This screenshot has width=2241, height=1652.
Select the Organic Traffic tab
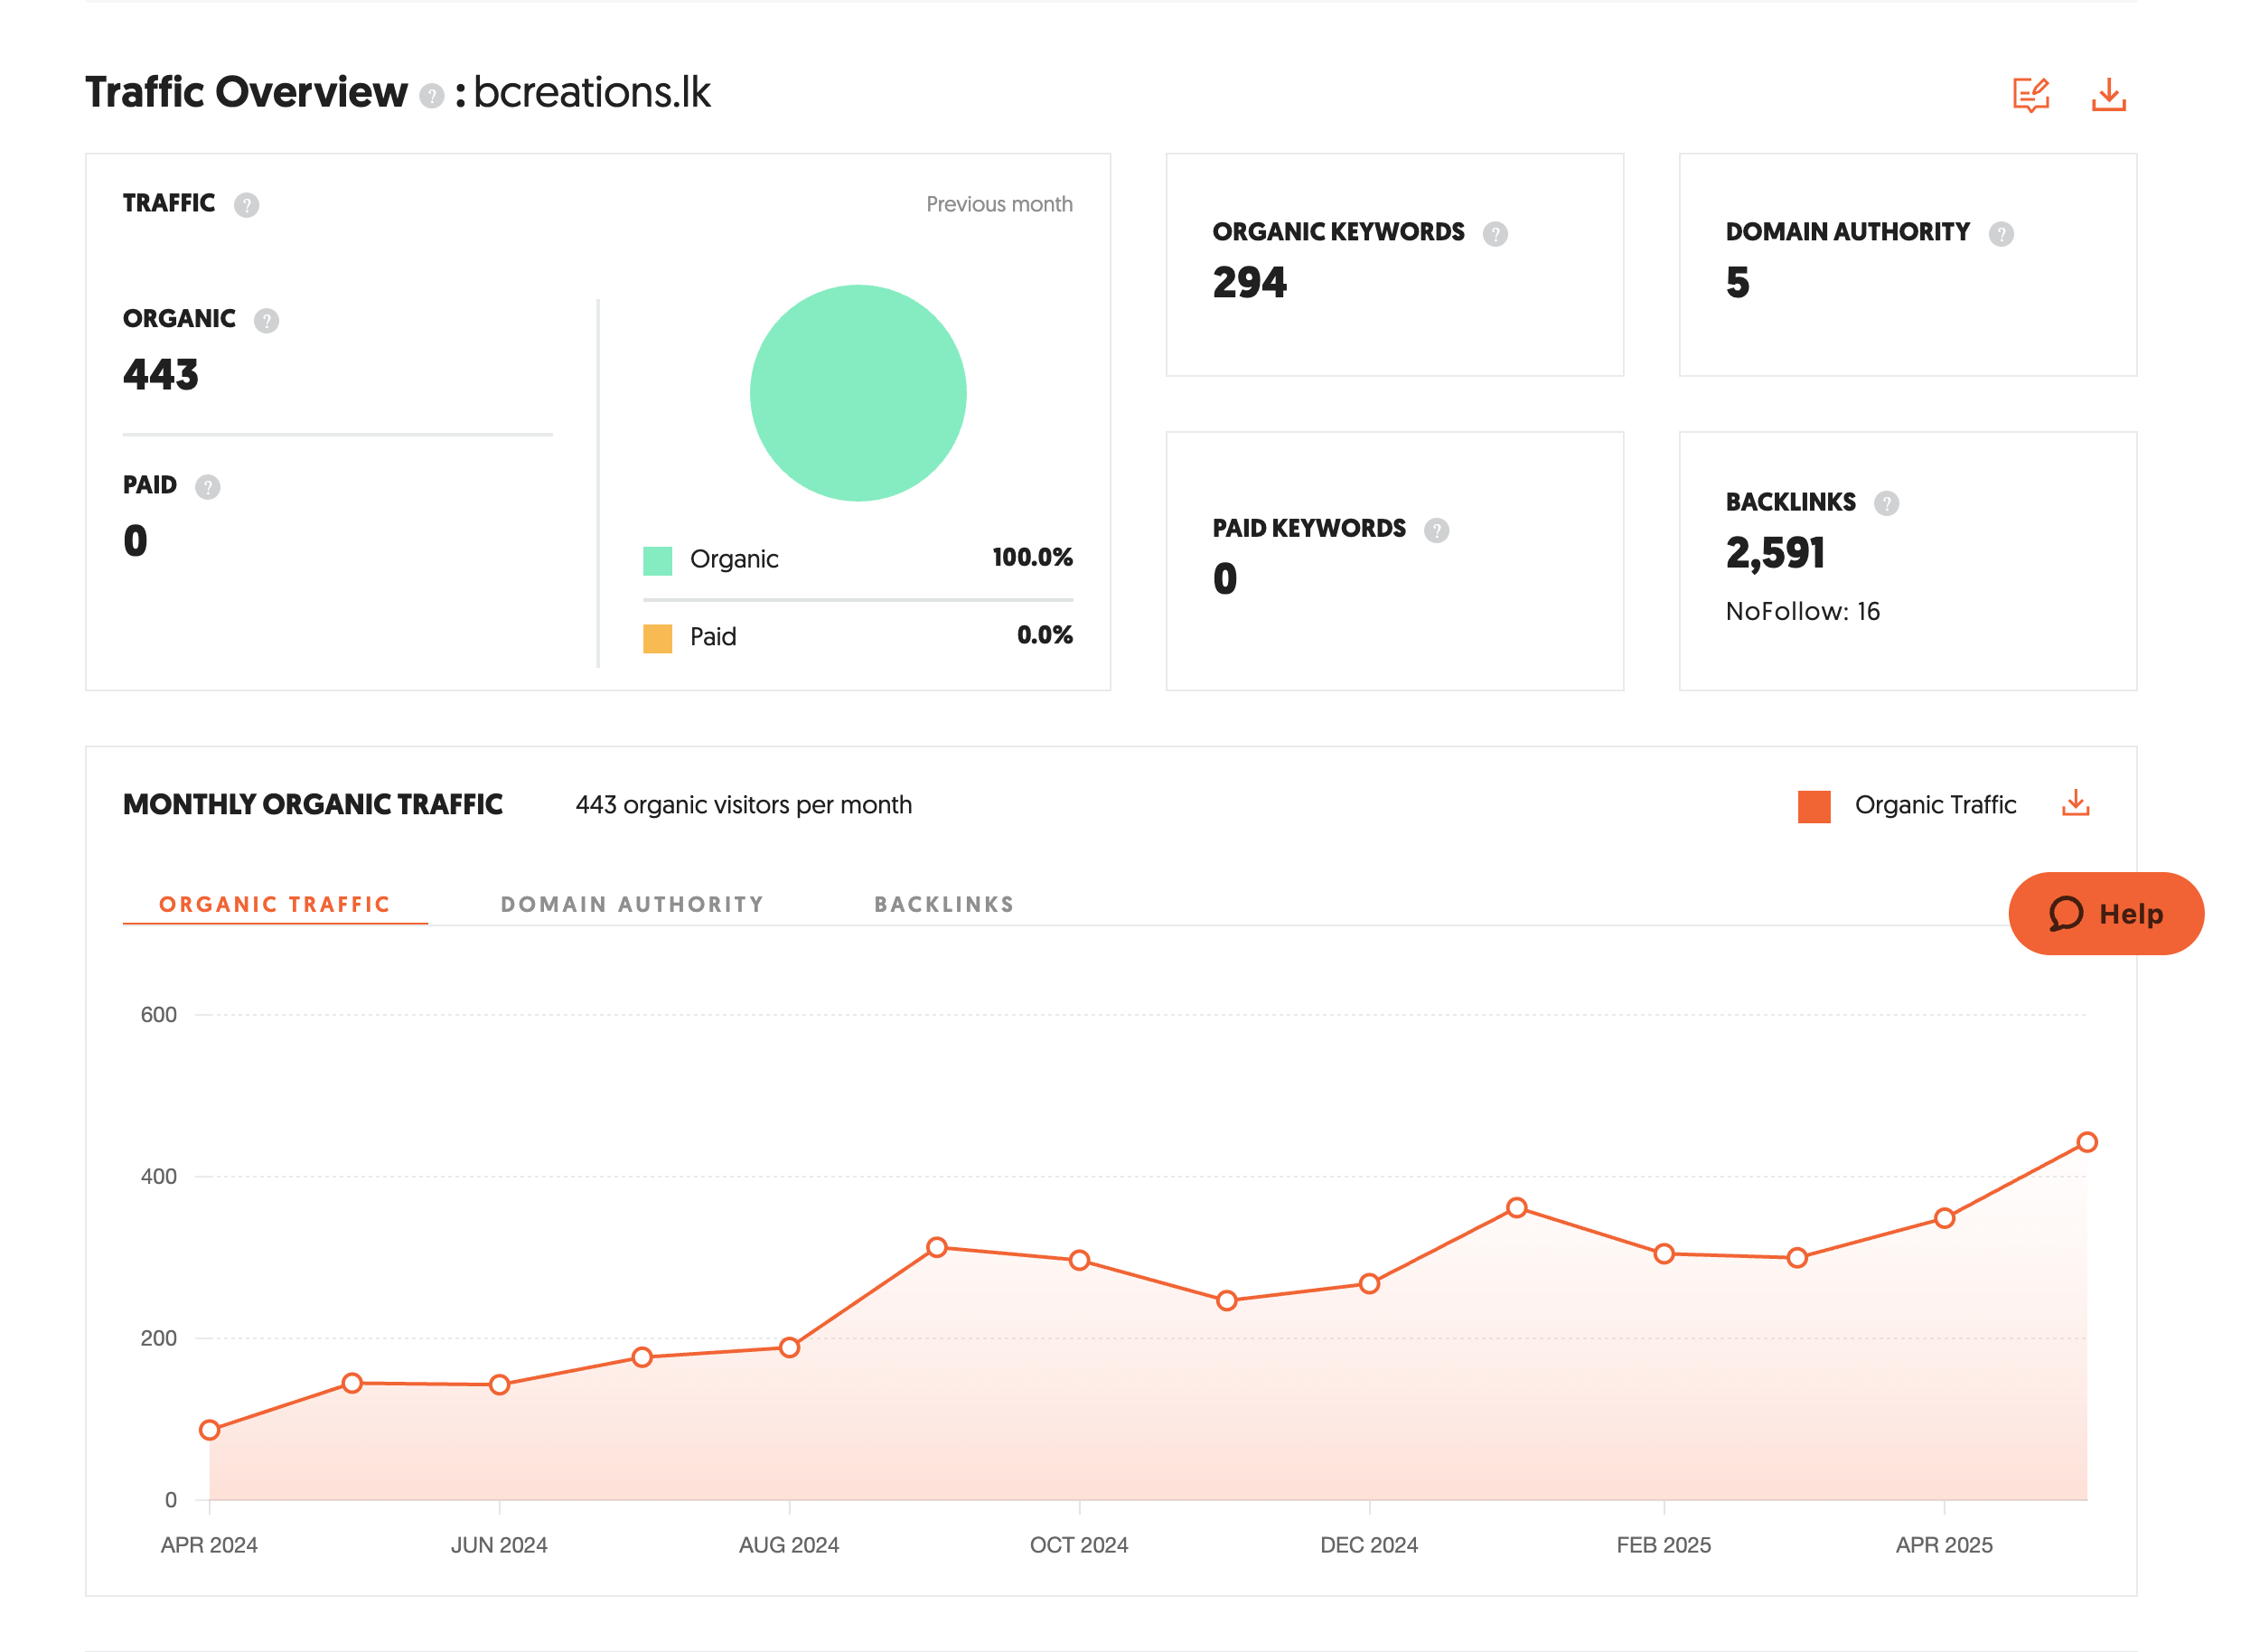tap(276, 903)
